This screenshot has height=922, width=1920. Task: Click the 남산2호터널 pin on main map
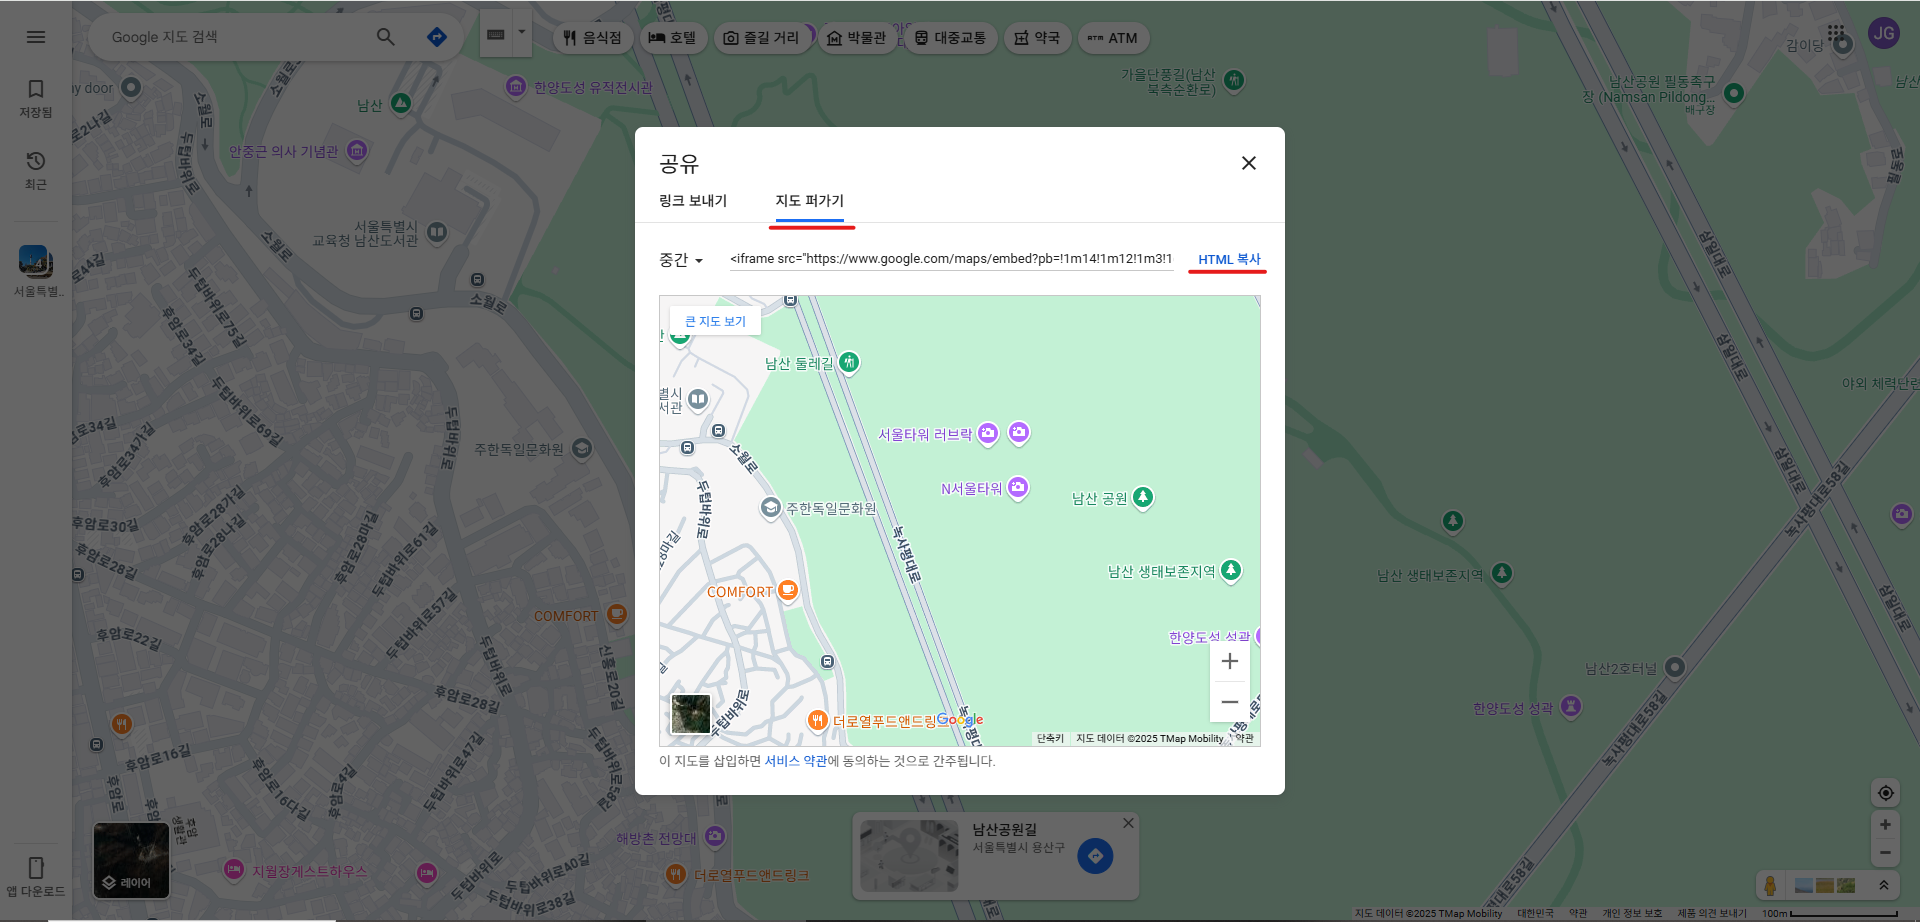pos(1675,667)
